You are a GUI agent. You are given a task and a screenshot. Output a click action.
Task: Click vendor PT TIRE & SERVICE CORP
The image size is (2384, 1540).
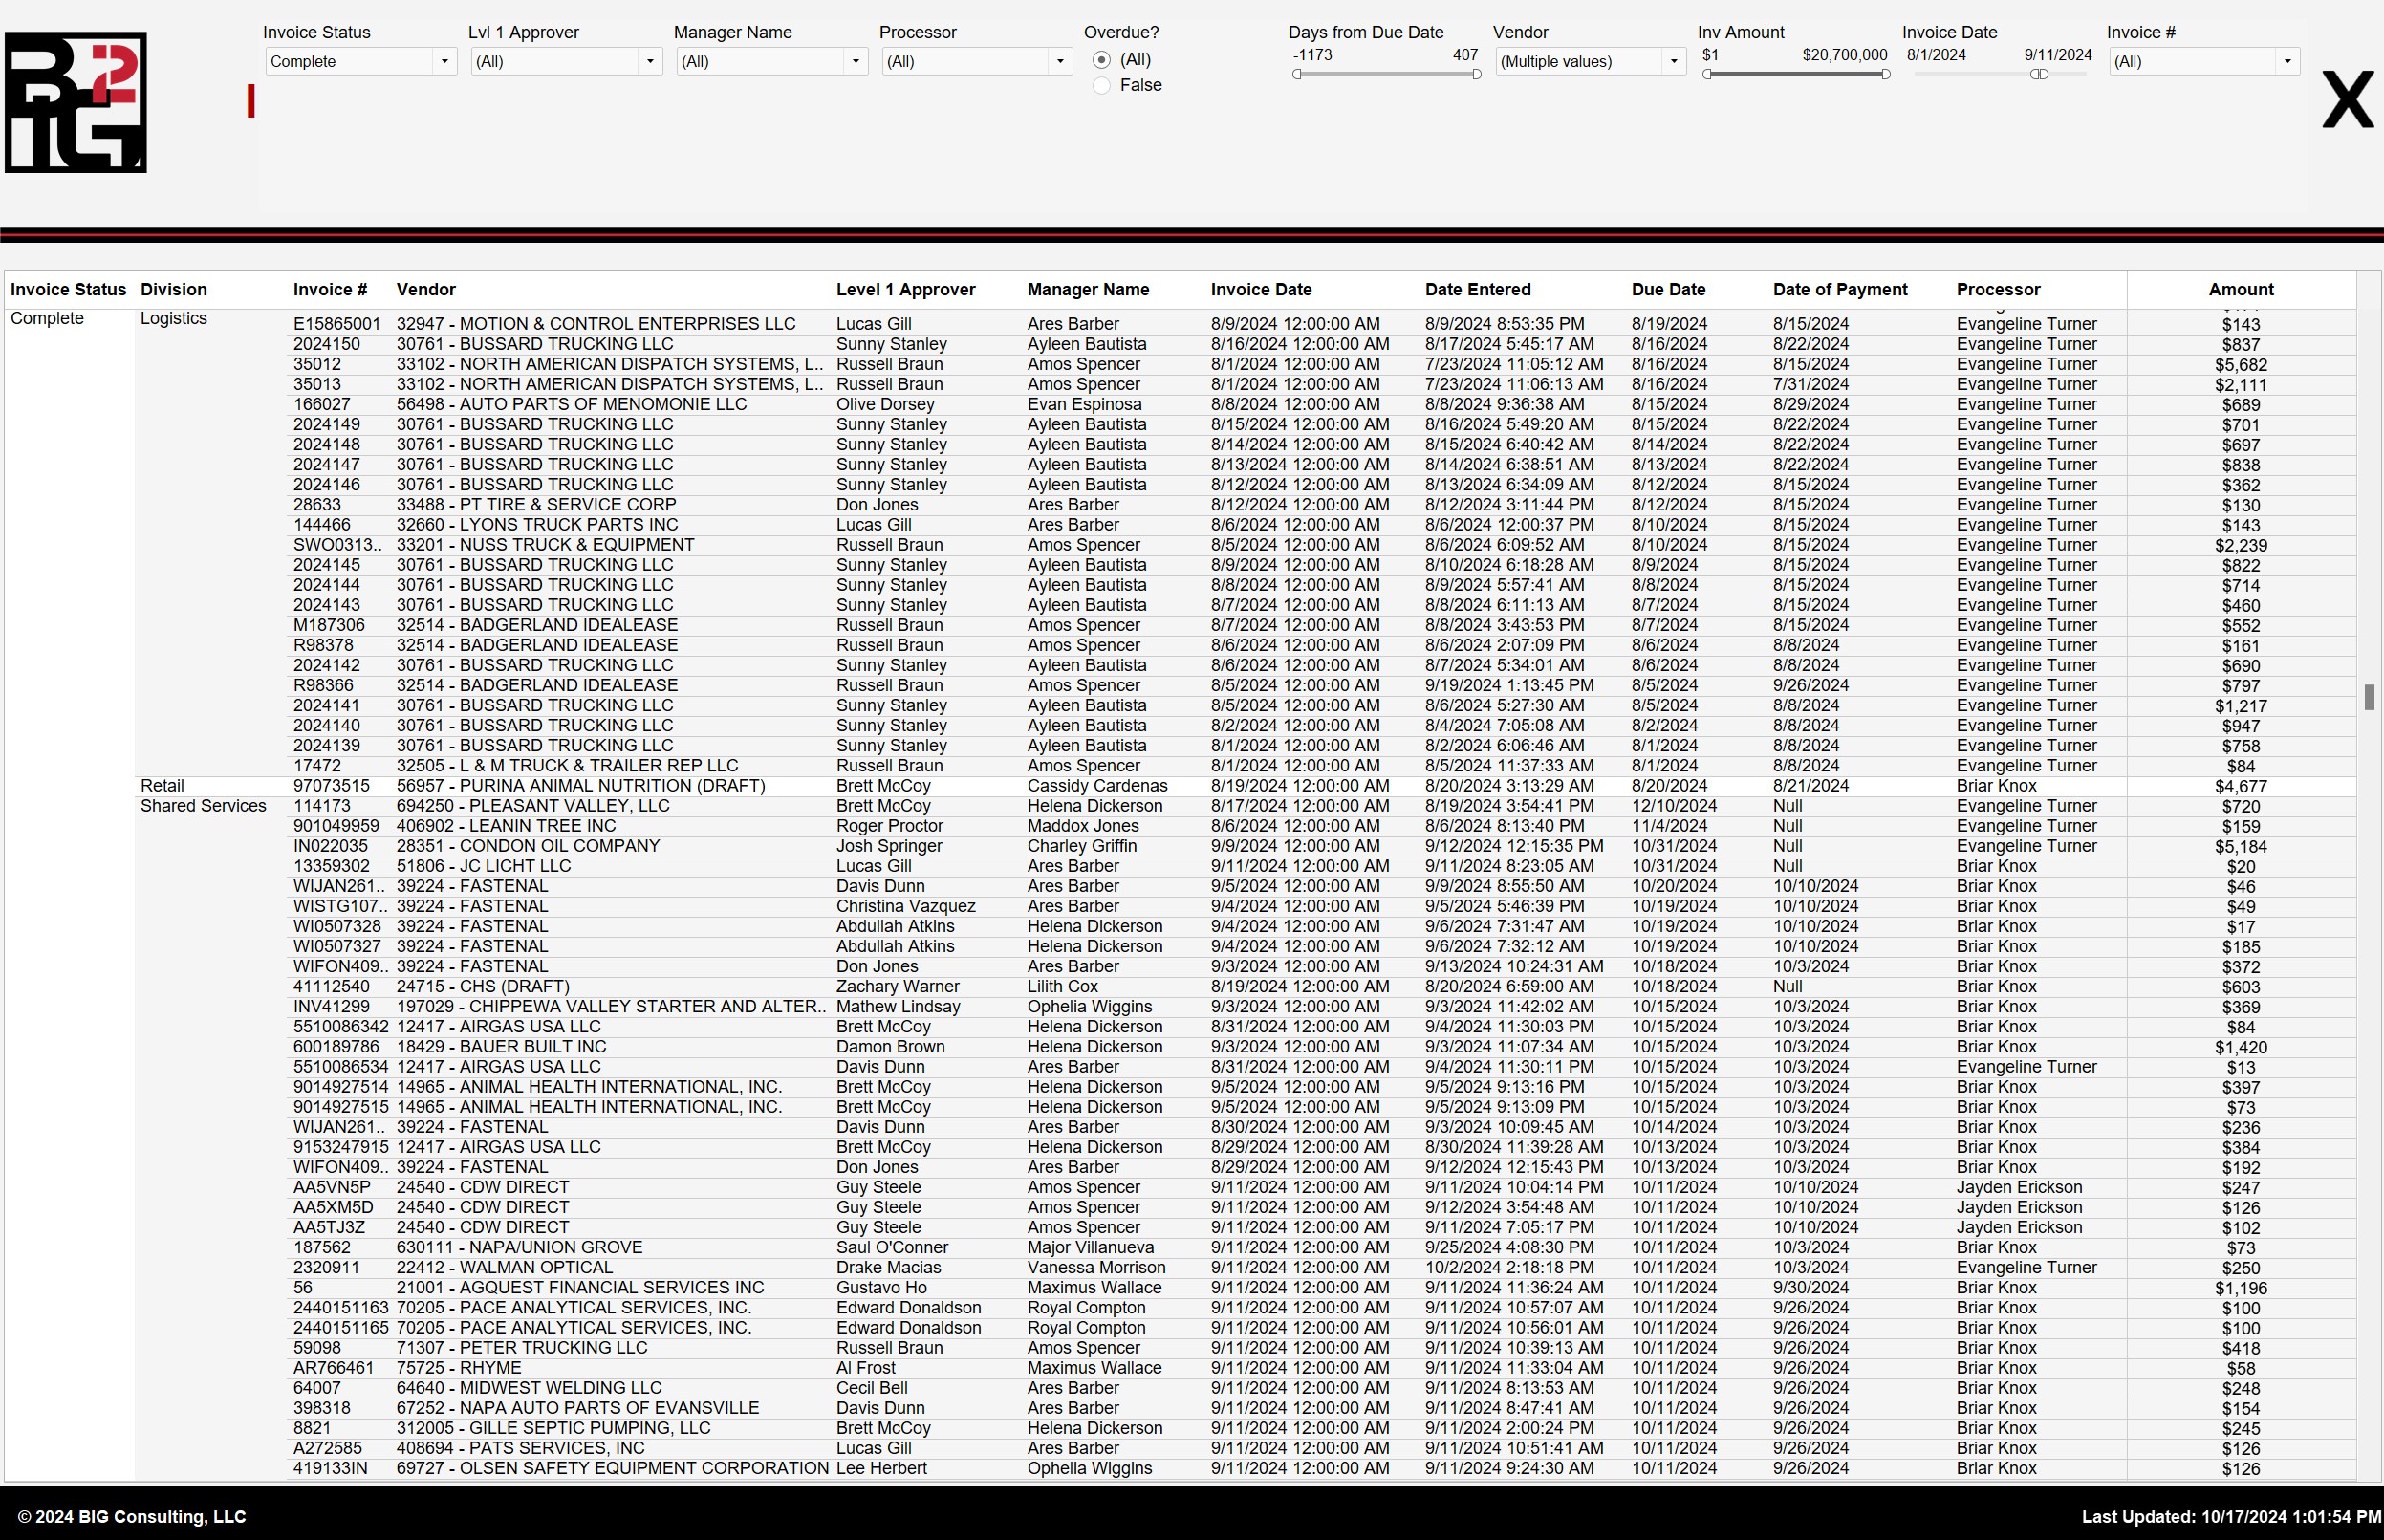(536, 505)
